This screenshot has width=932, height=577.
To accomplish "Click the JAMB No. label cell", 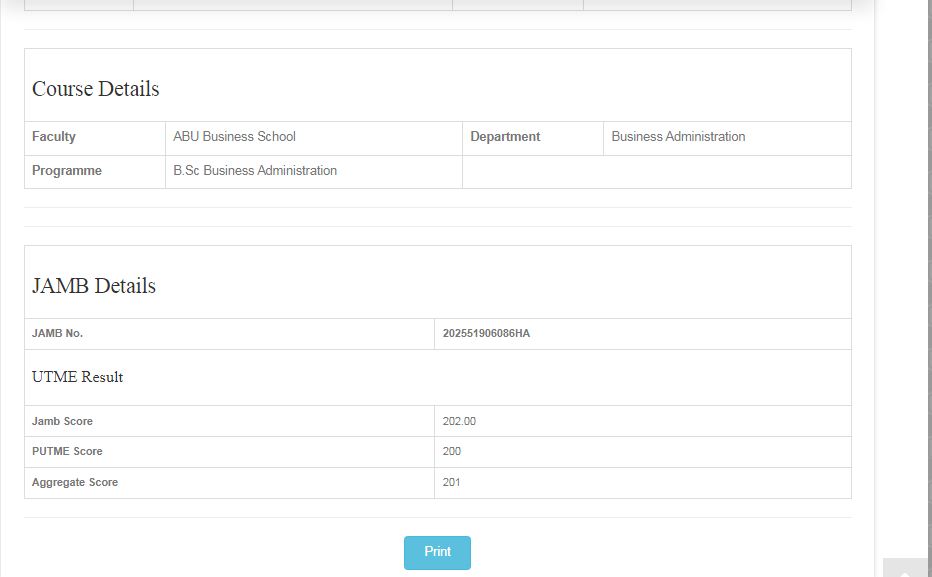I will click(x=57, y=333).
